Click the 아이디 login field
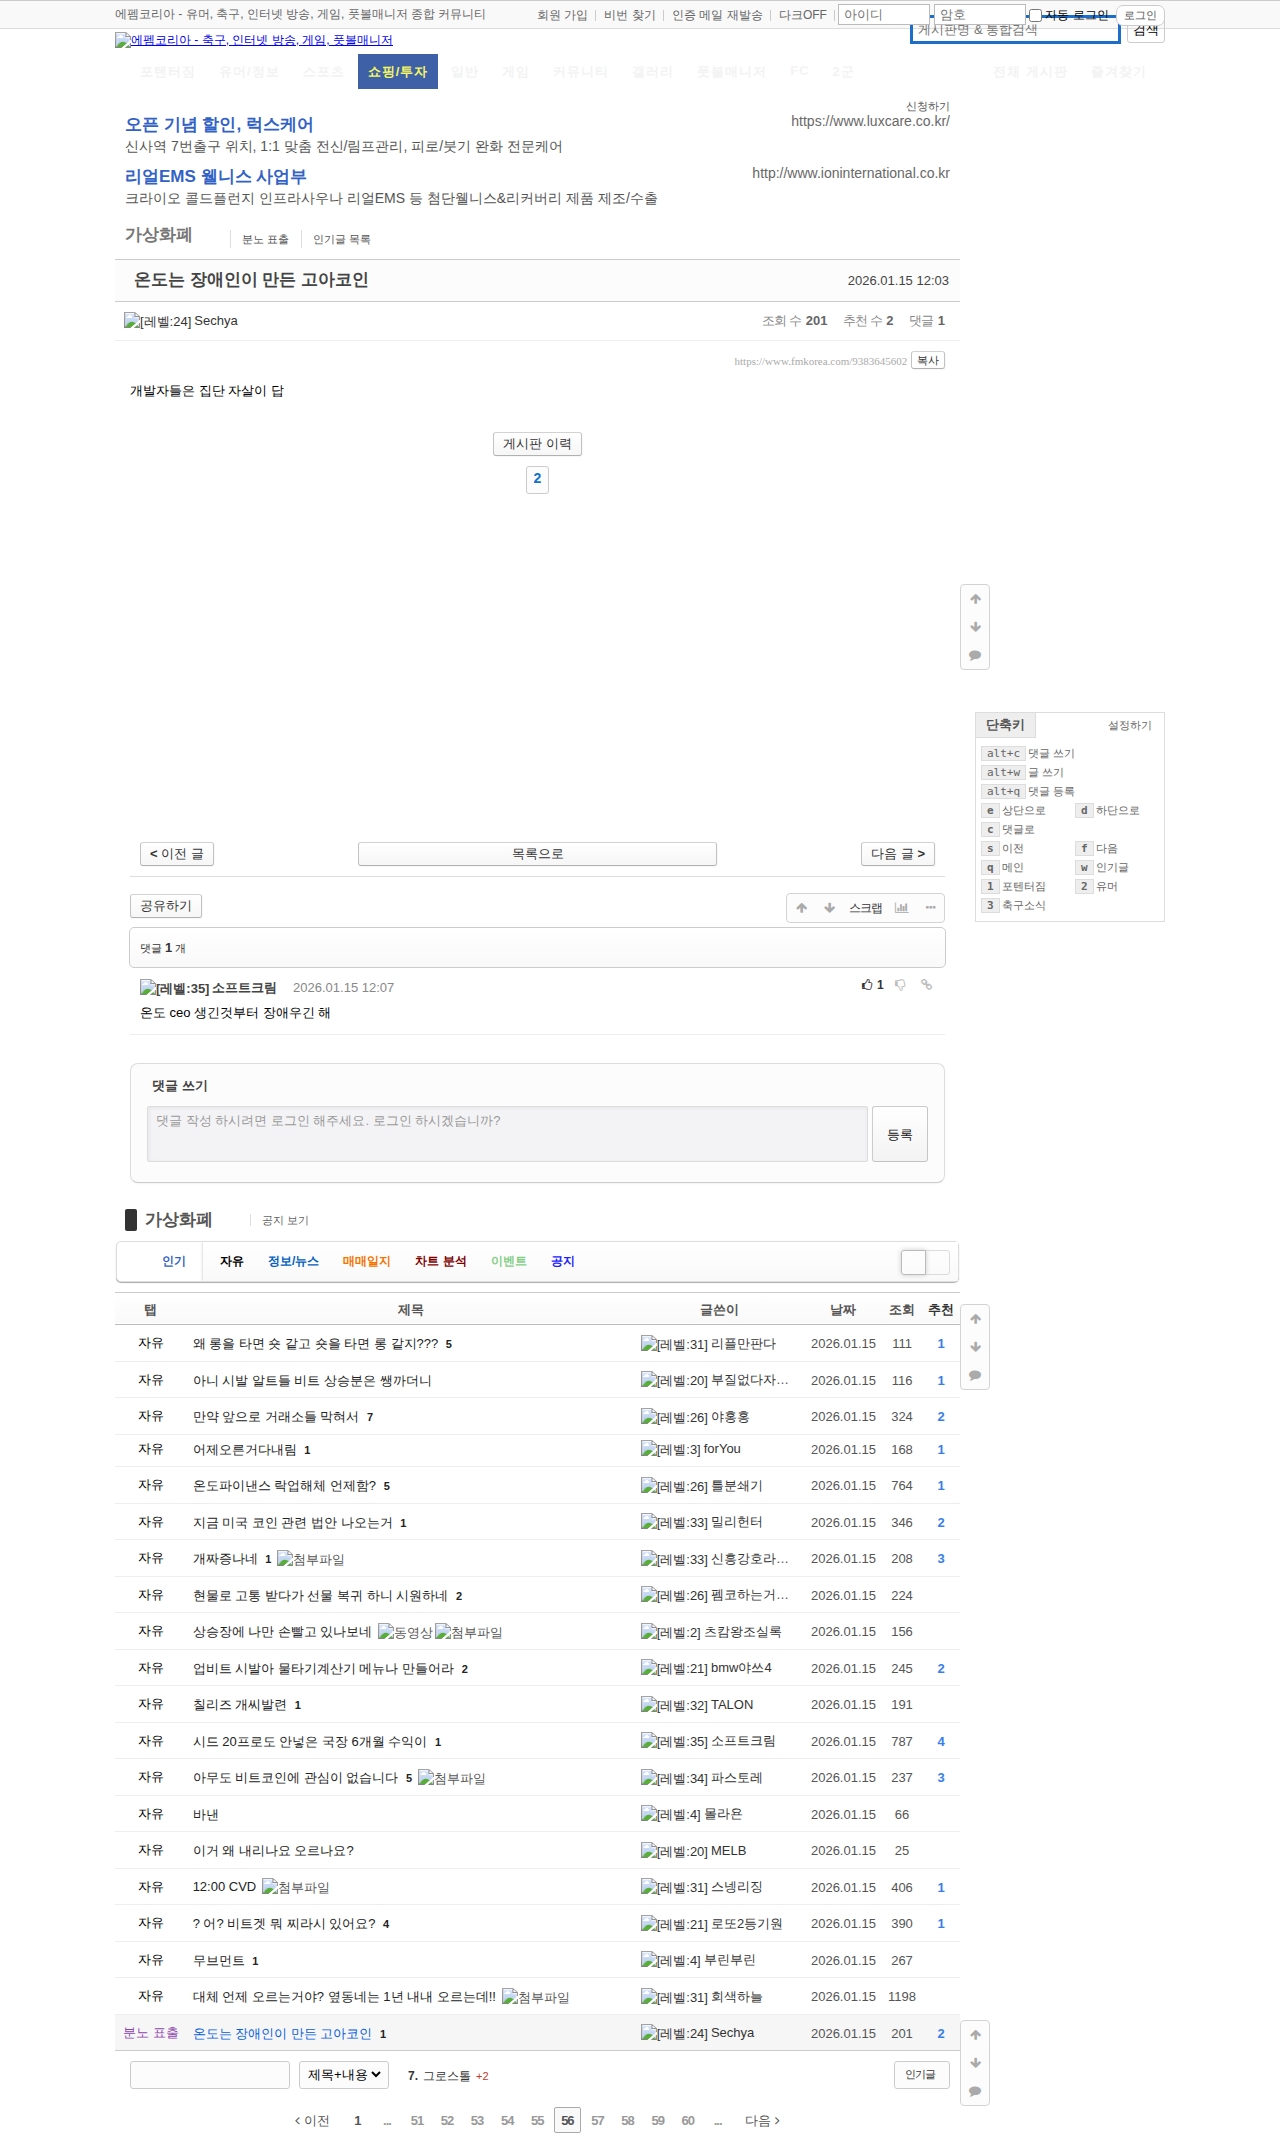Viewport: 1280px width, 2156px height. [883, 15]
